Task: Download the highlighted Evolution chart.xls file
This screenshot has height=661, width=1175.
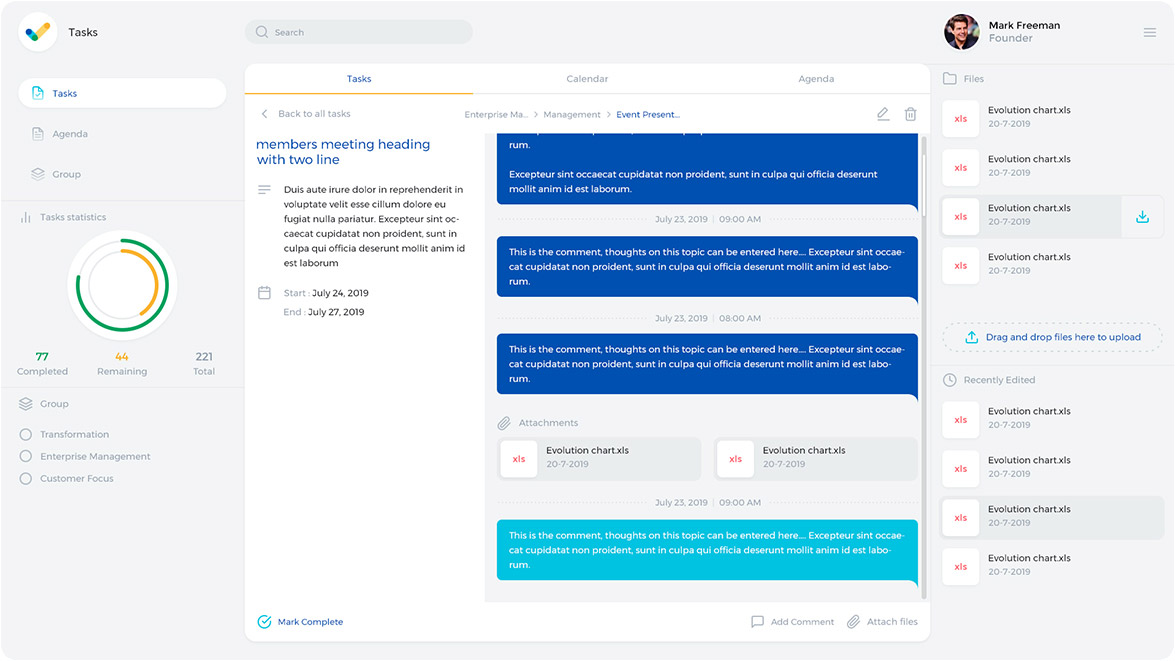Action: [1142, 216]
